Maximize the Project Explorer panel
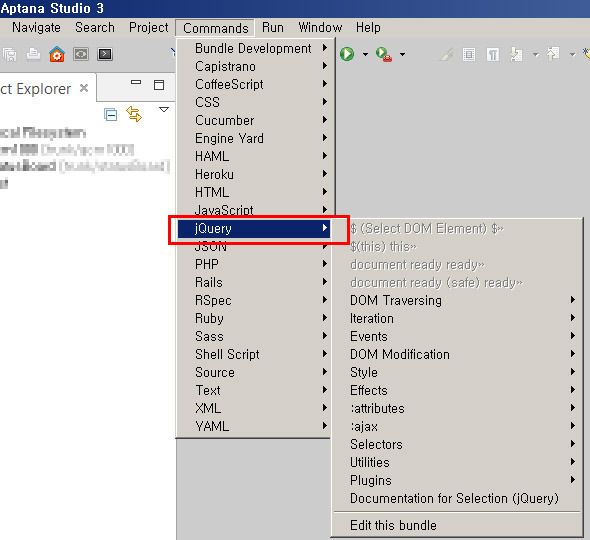Image resolution: width=590 pixels, height=540 pixels. (159, 85)
